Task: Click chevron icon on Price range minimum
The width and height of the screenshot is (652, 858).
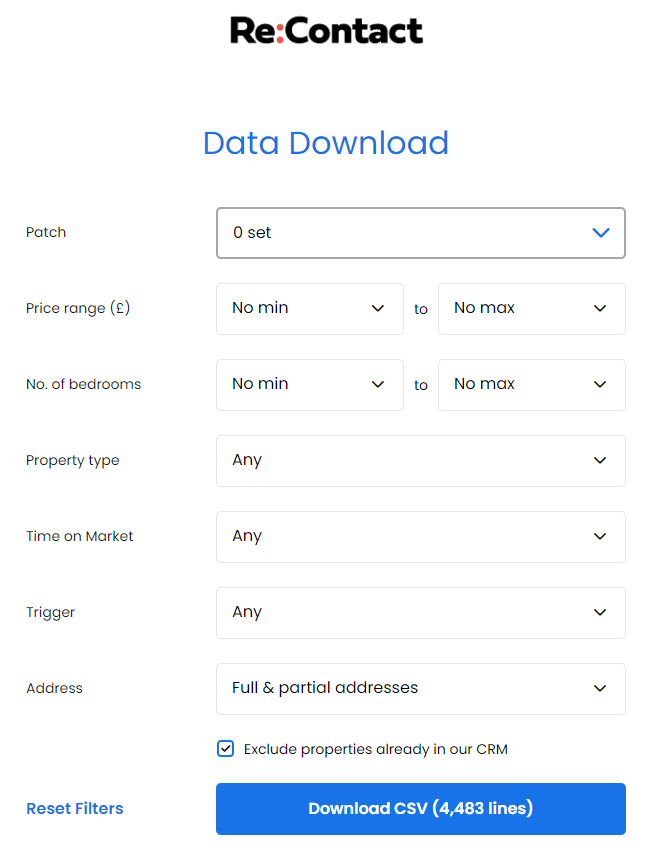Action: [x=377, y=309]
